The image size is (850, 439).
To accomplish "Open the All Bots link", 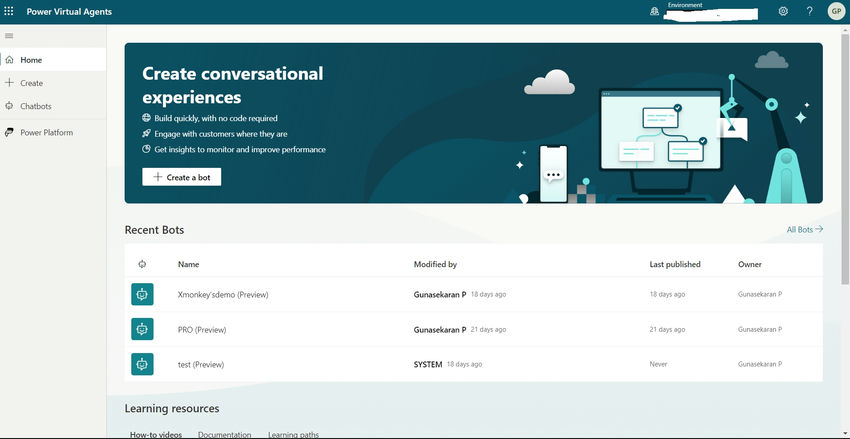I will 805,230.
